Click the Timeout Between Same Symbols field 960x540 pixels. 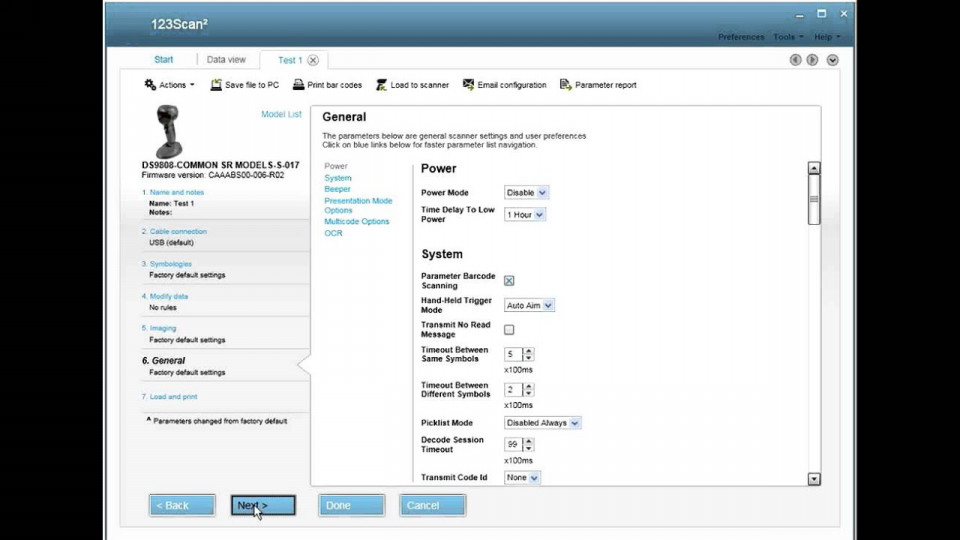coord(513,354)
